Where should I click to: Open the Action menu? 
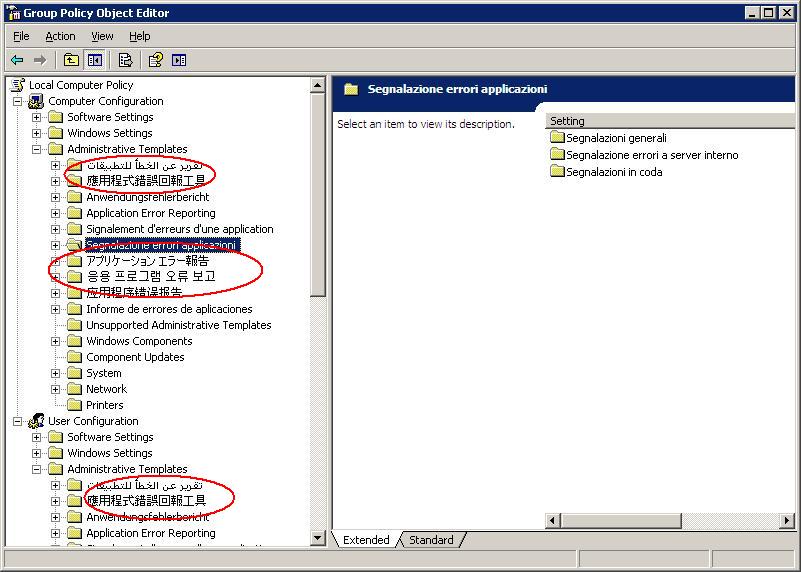point(60,36)
